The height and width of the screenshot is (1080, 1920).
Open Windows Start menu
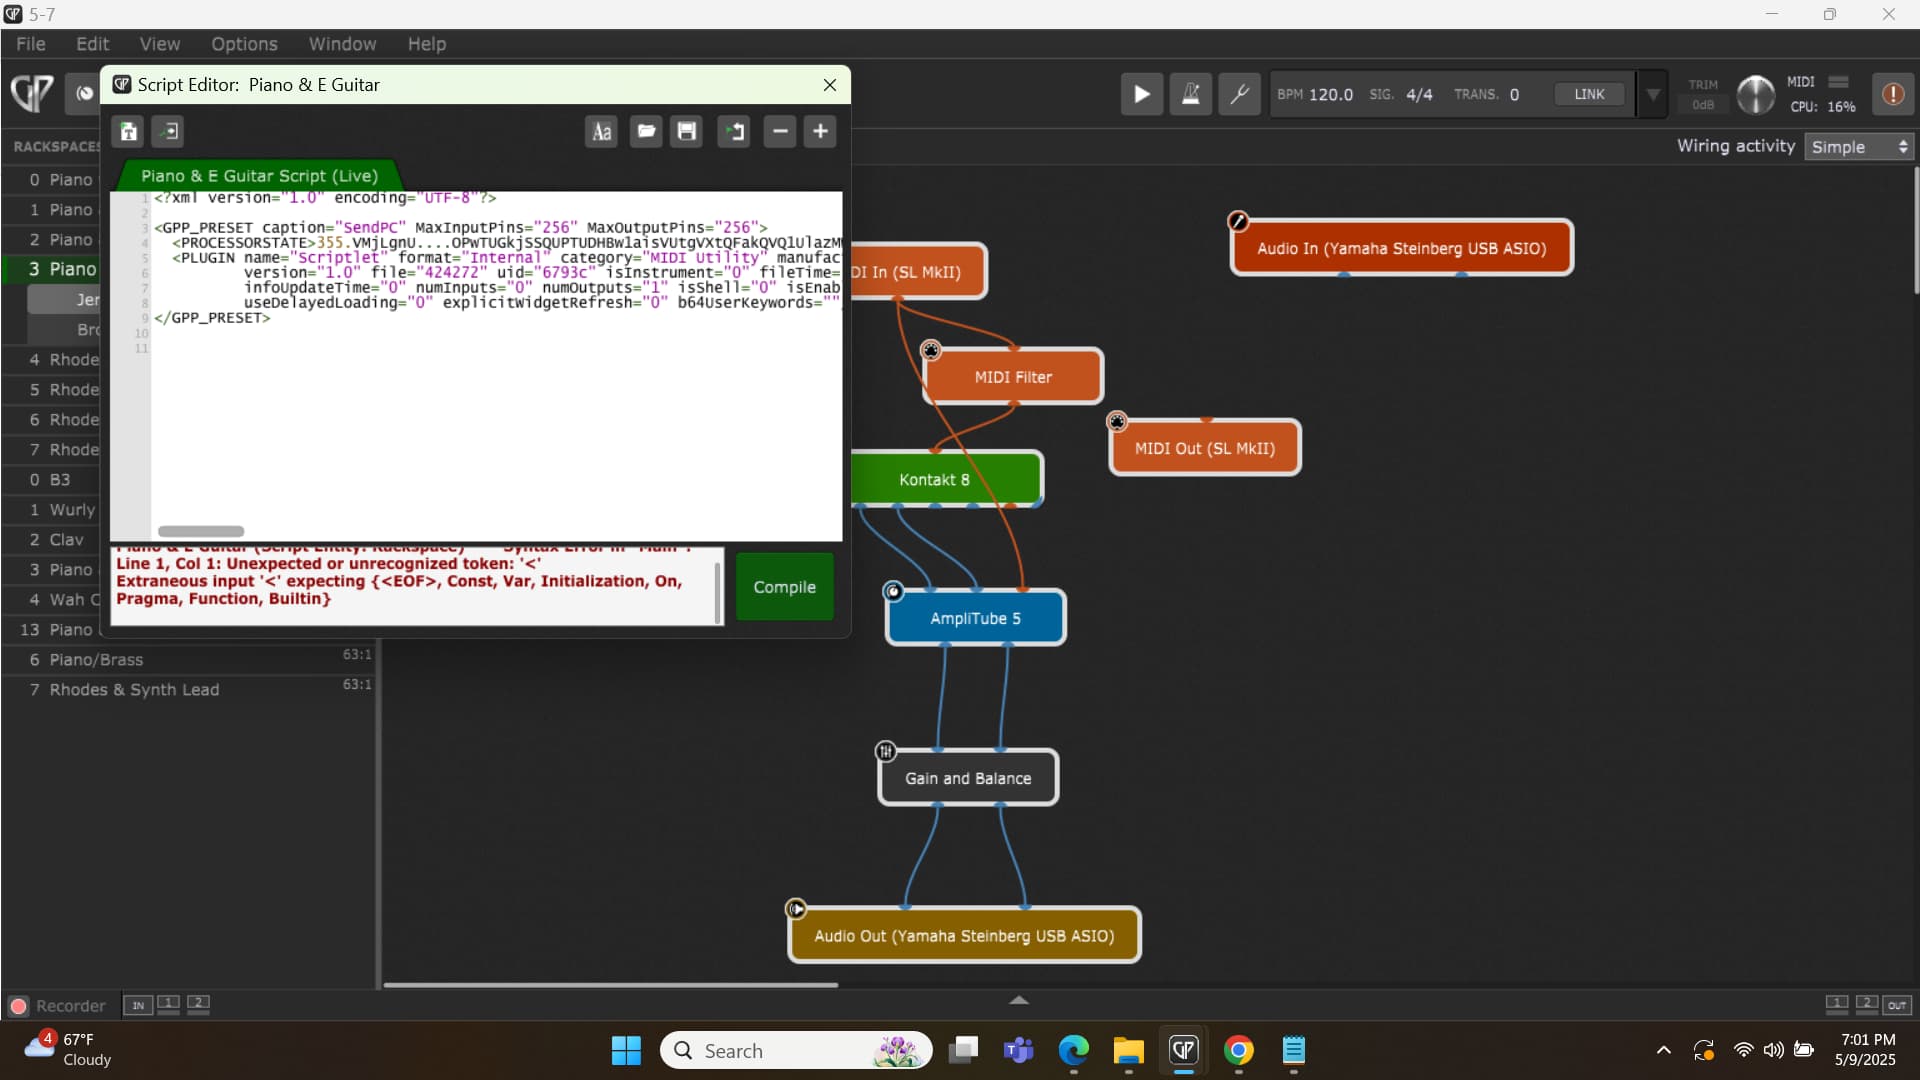(x=626, y=1050)
